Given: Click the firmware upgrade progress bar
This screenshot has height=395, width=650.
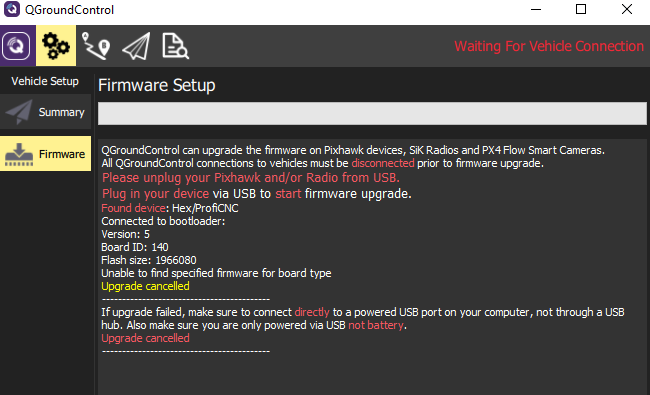Looking at the screenshot, I should coord(372,114).
